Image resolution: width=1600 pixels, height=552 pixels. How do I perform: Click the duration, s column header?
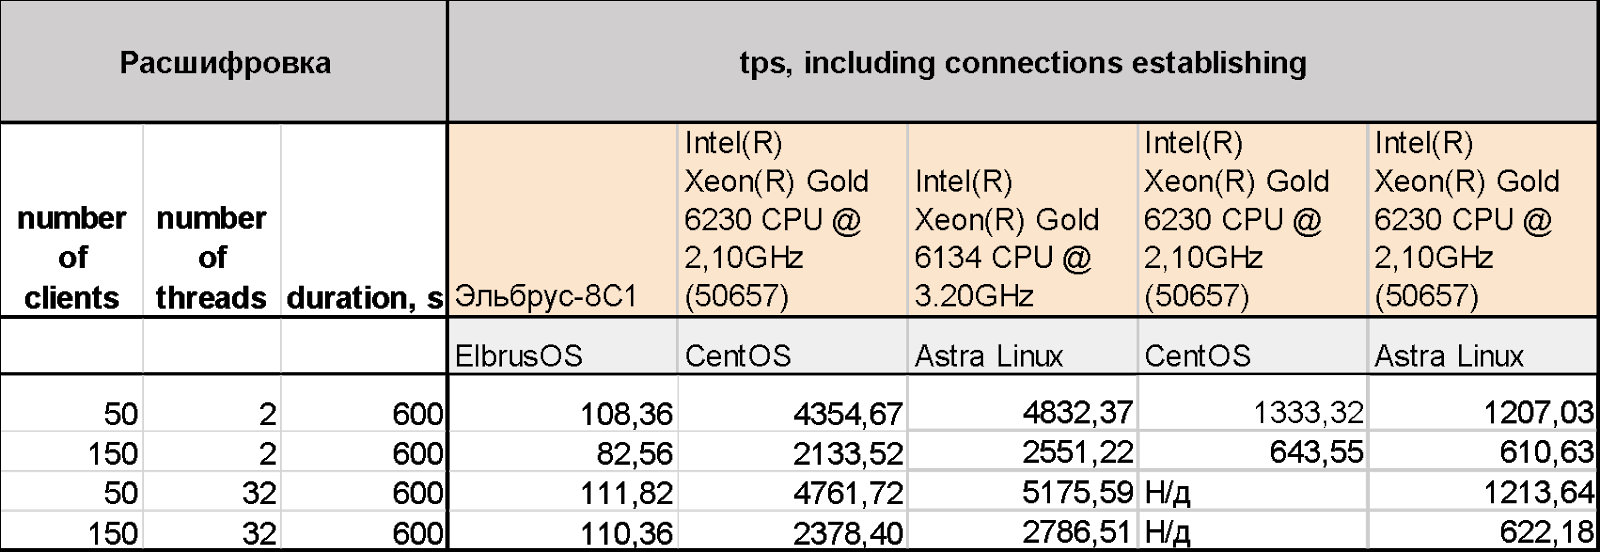pyautogui.click(x=364, y=220)
